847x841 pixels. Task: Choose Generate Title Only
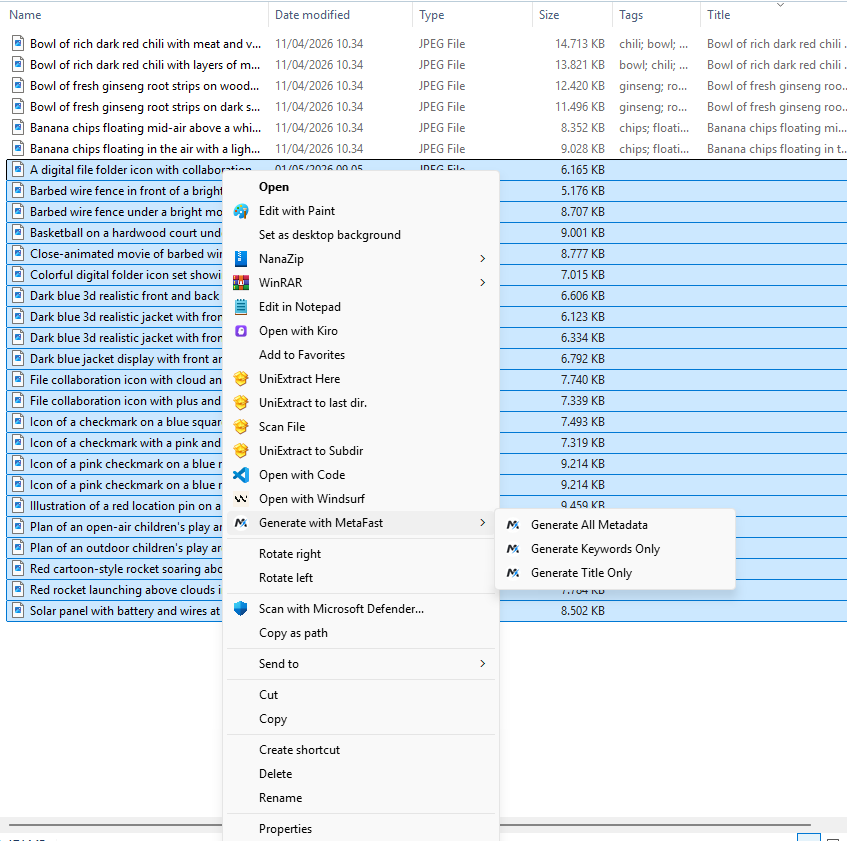click(x=615, y=573)
